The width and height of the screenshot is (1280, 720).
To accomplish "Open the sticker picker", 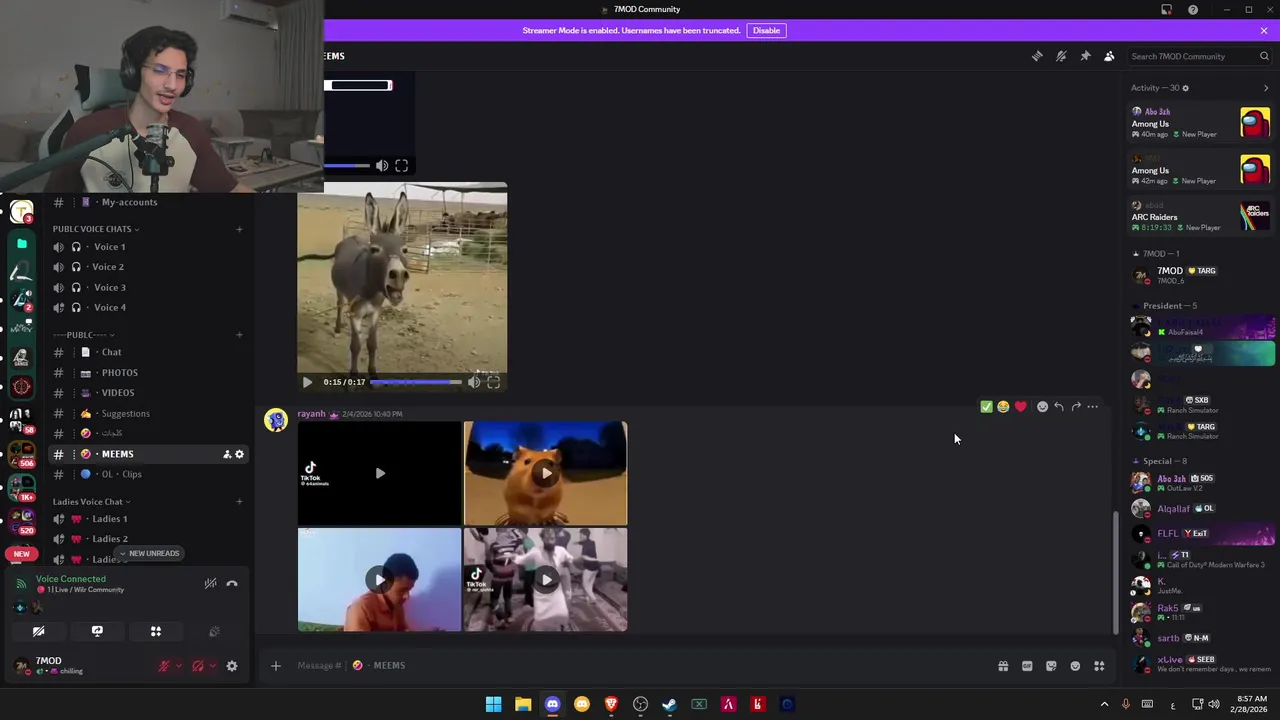I will pyautogui.click(x=1051, y=666).
